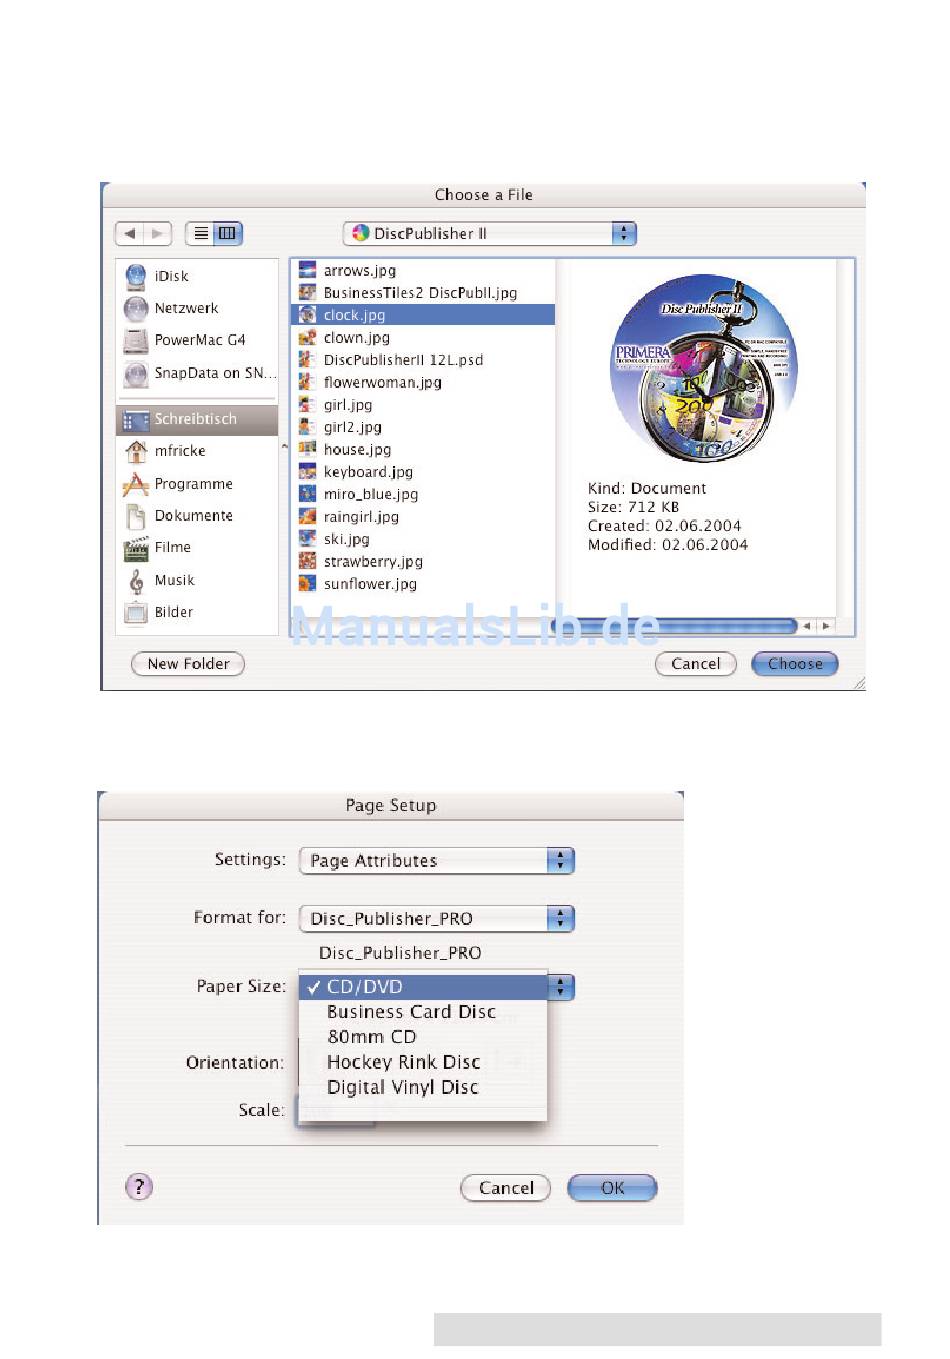
Task: Select the miro_blue.jpg file name
Action: point(371,494)
